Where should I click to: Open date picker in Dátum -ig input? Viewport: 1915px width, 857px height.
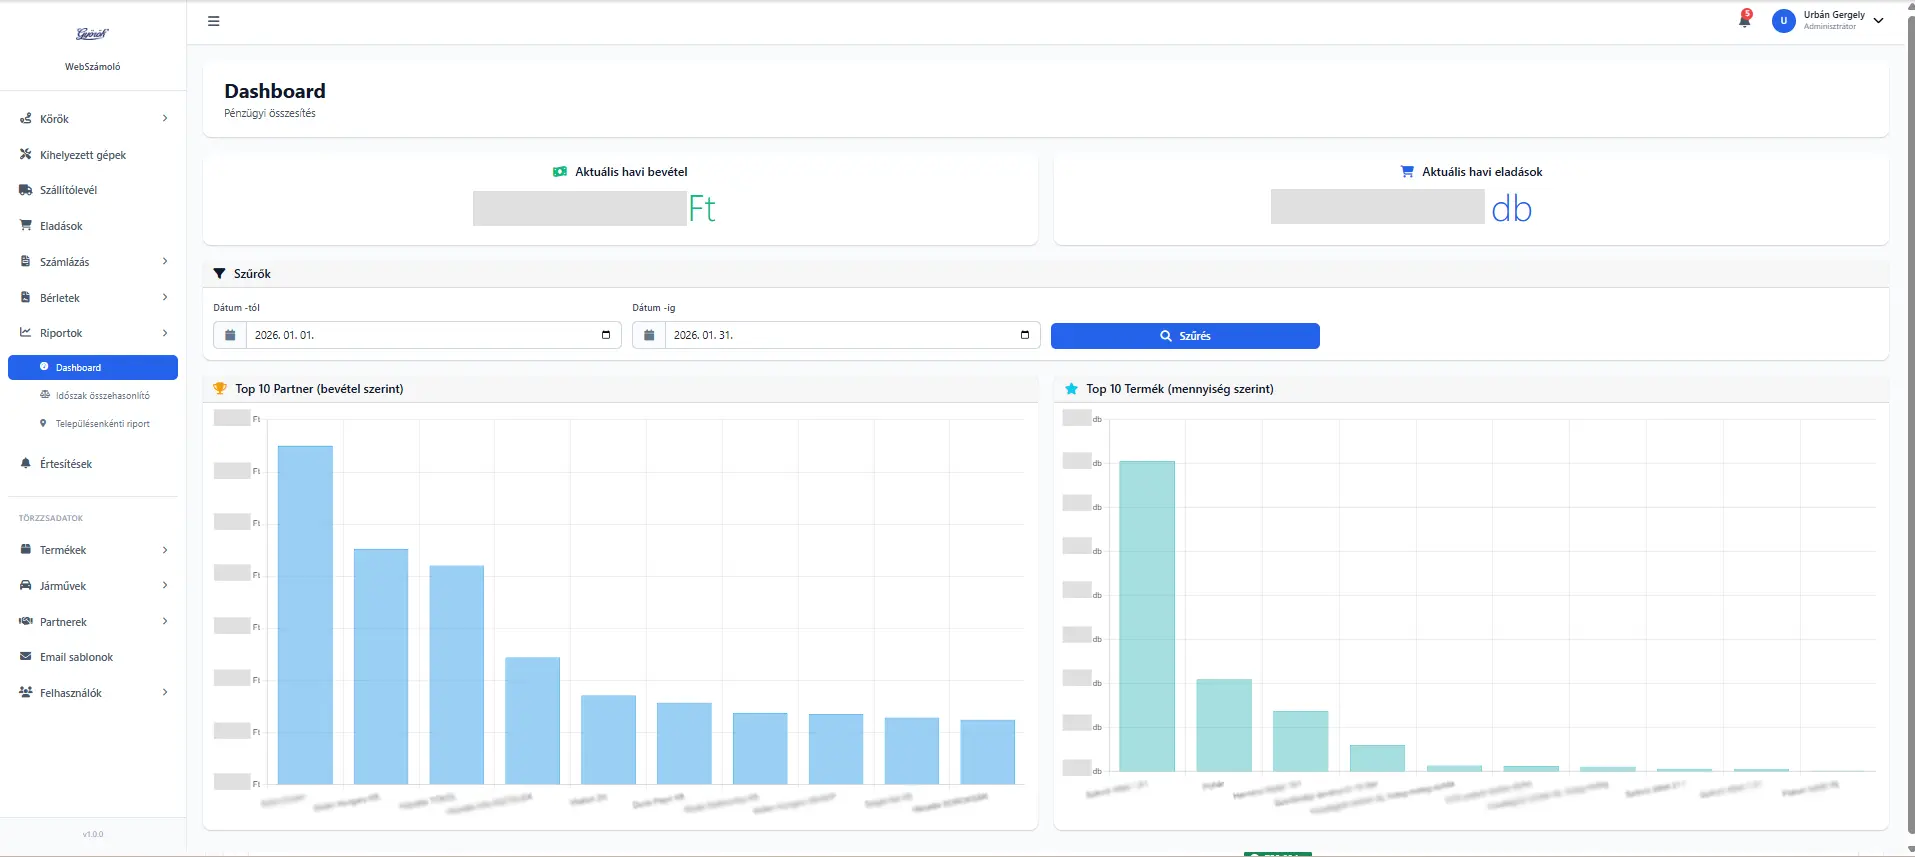click(1024, 335)
